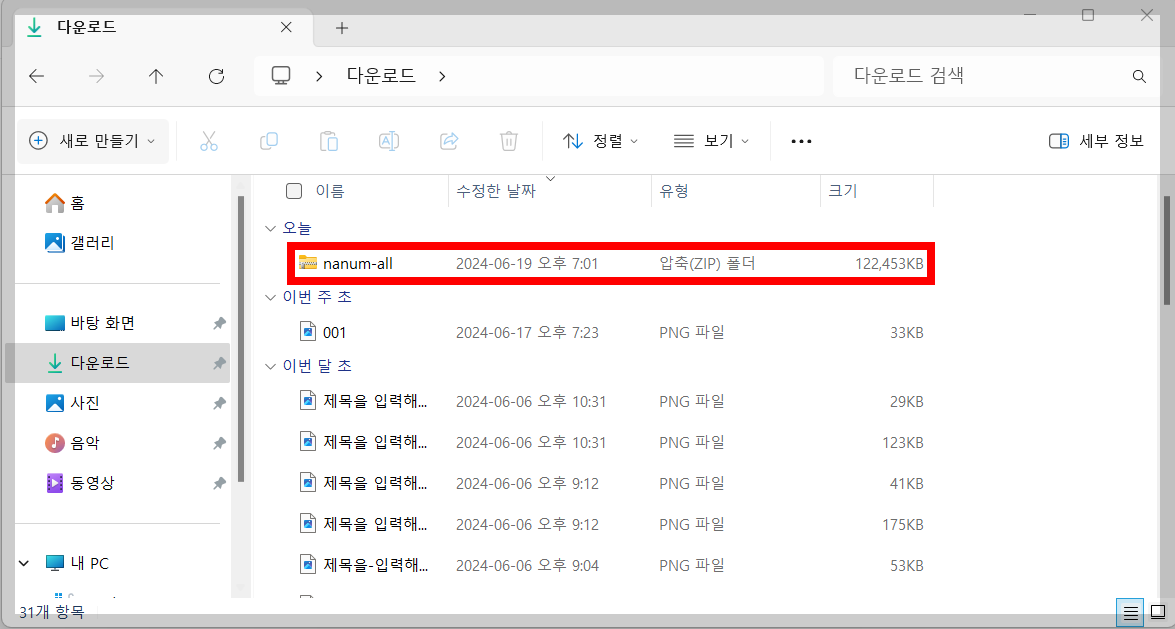Click the Paste icon

(328, 141)
